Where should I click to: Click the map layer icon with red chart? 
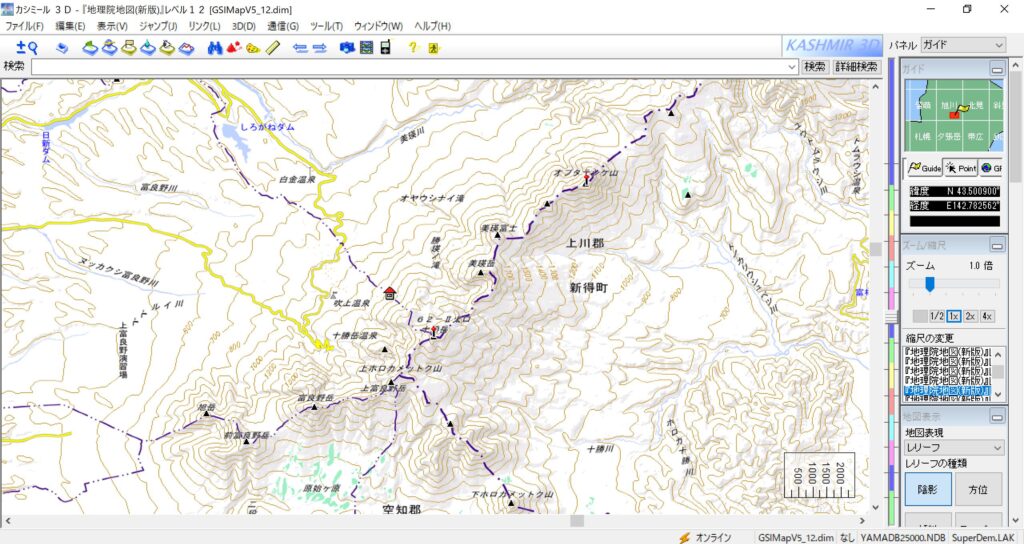tap(187, 48)
